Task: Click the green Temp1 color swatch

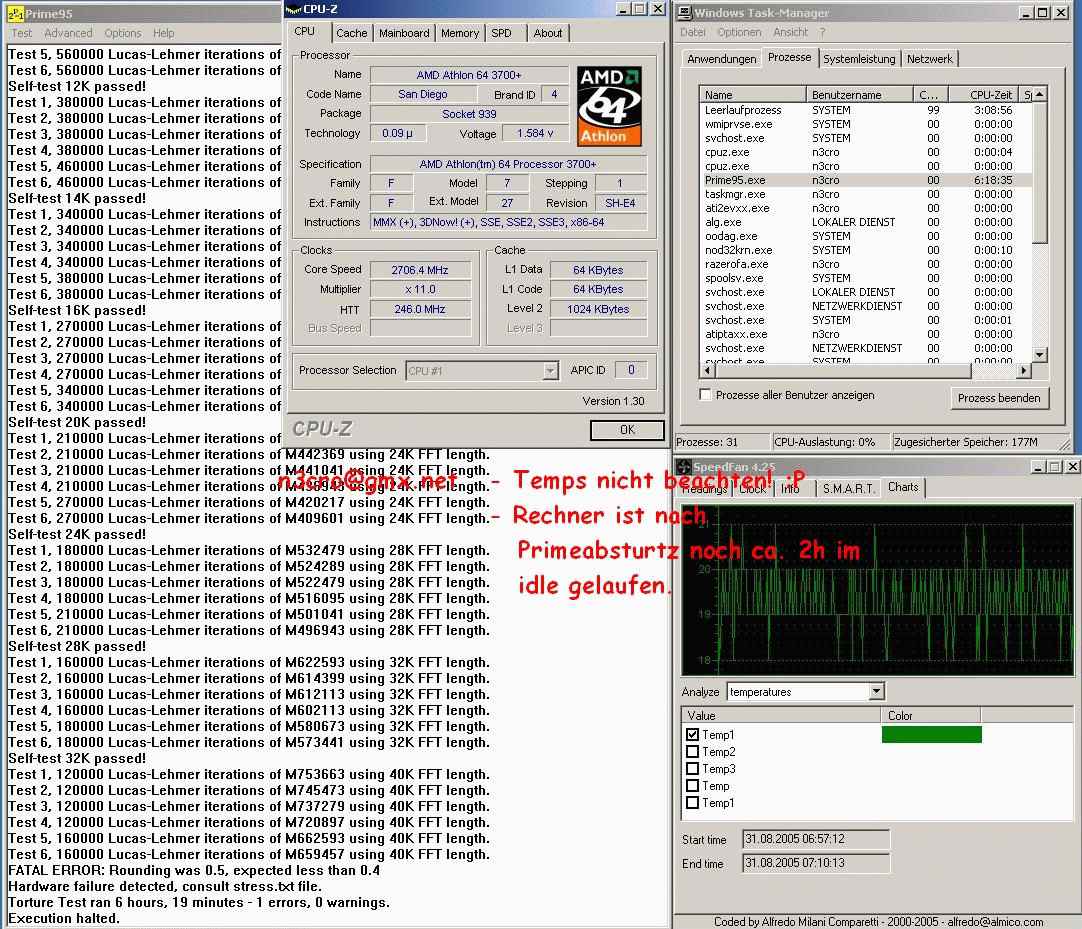Action: (932, 734)
